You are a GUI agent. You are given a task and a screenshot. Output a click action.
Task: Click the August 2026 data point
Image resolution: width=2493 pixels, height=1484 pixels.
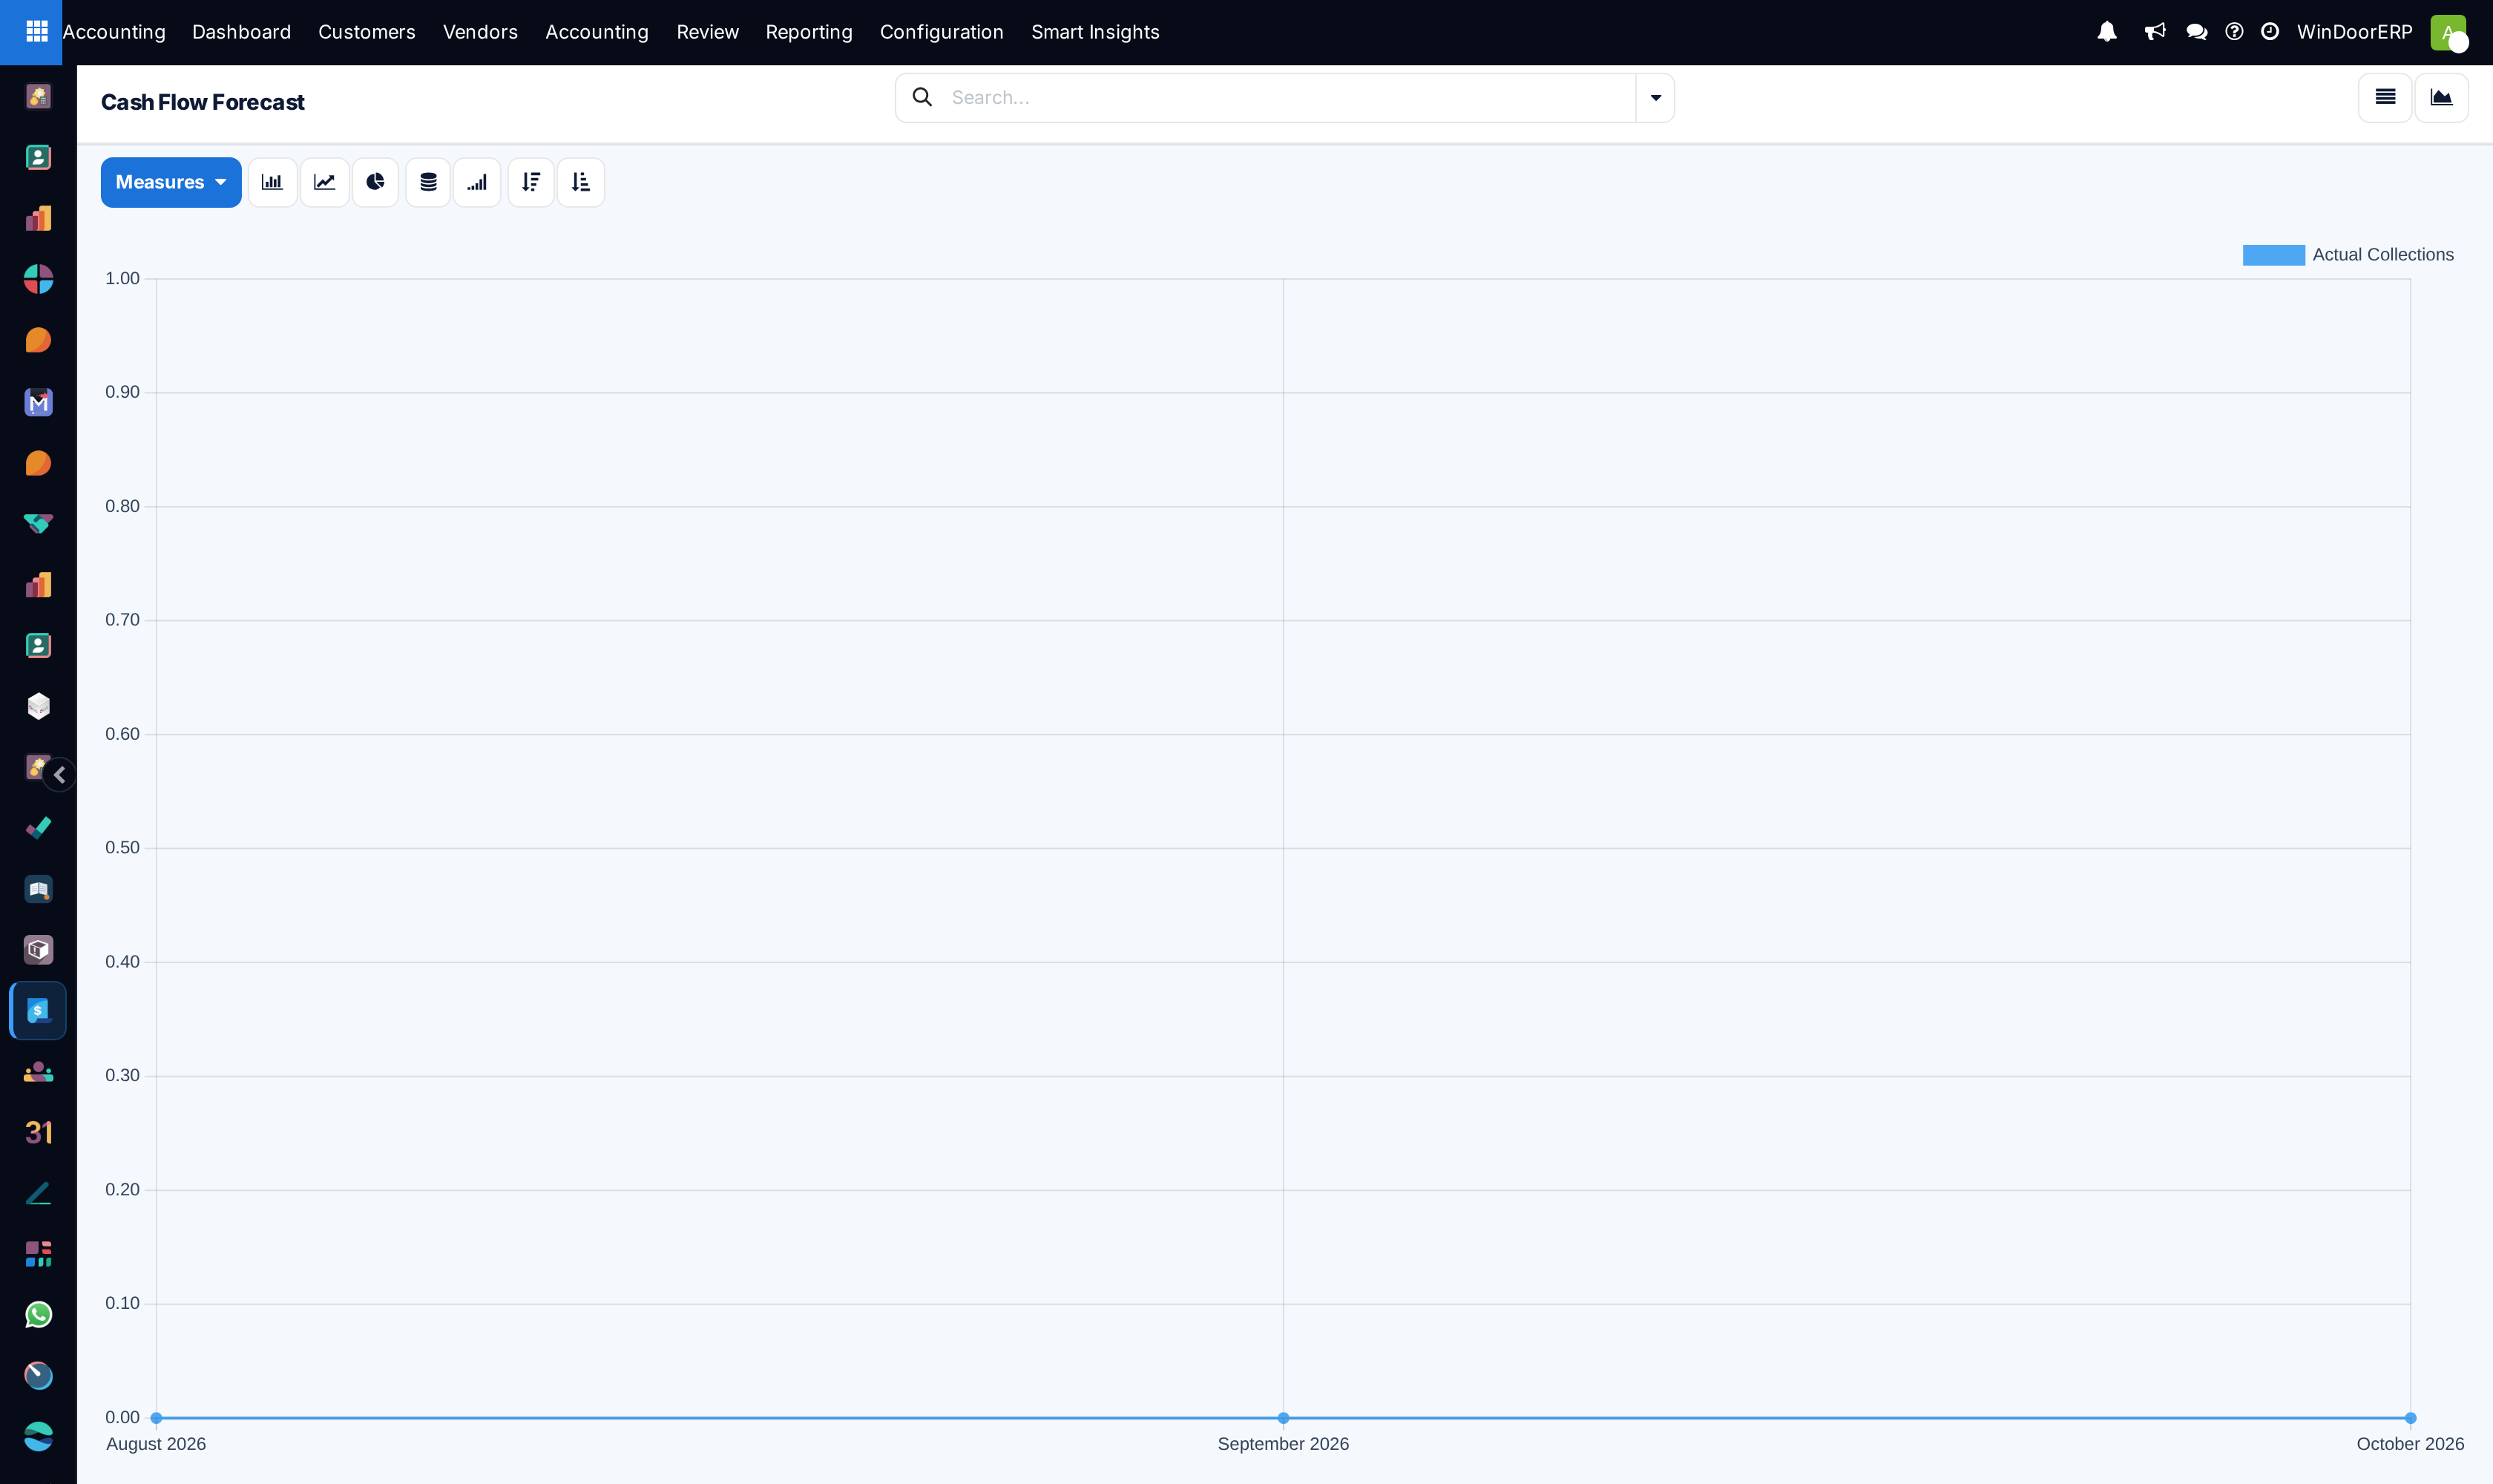[156, 1418]
